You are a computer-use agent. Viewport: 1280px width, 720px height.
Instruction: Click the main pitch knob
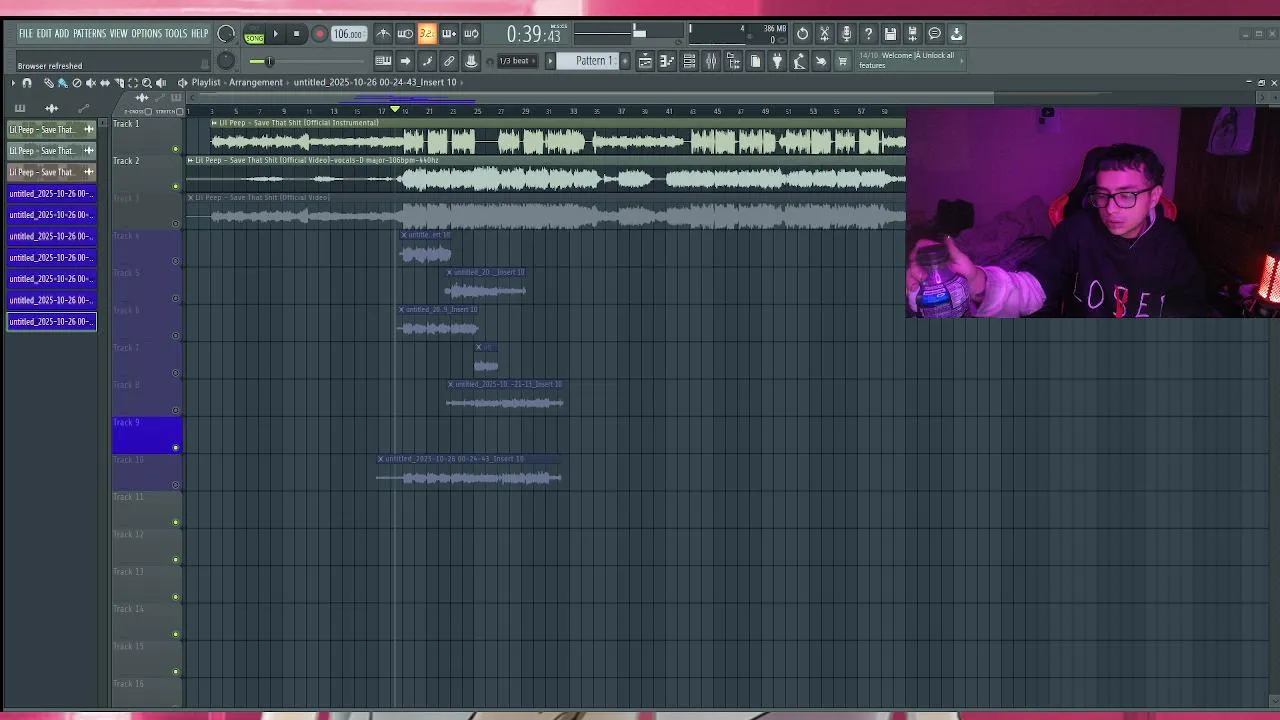226,60
